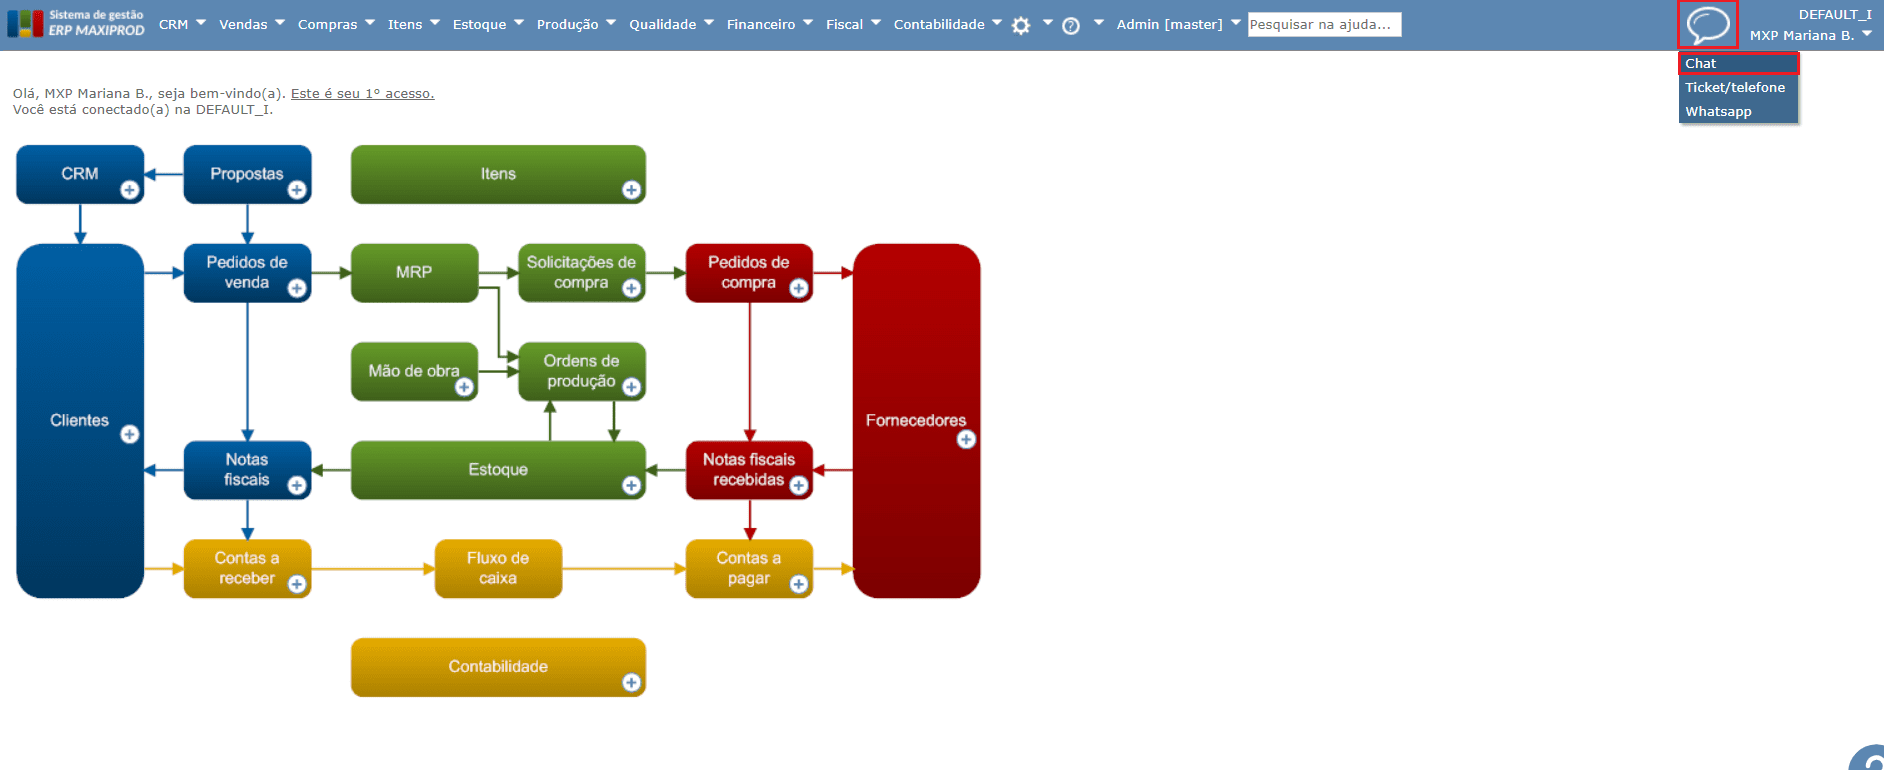1884x770 pixels.
Task: Open the Clientes flowchart box
Action: [80, 420]
